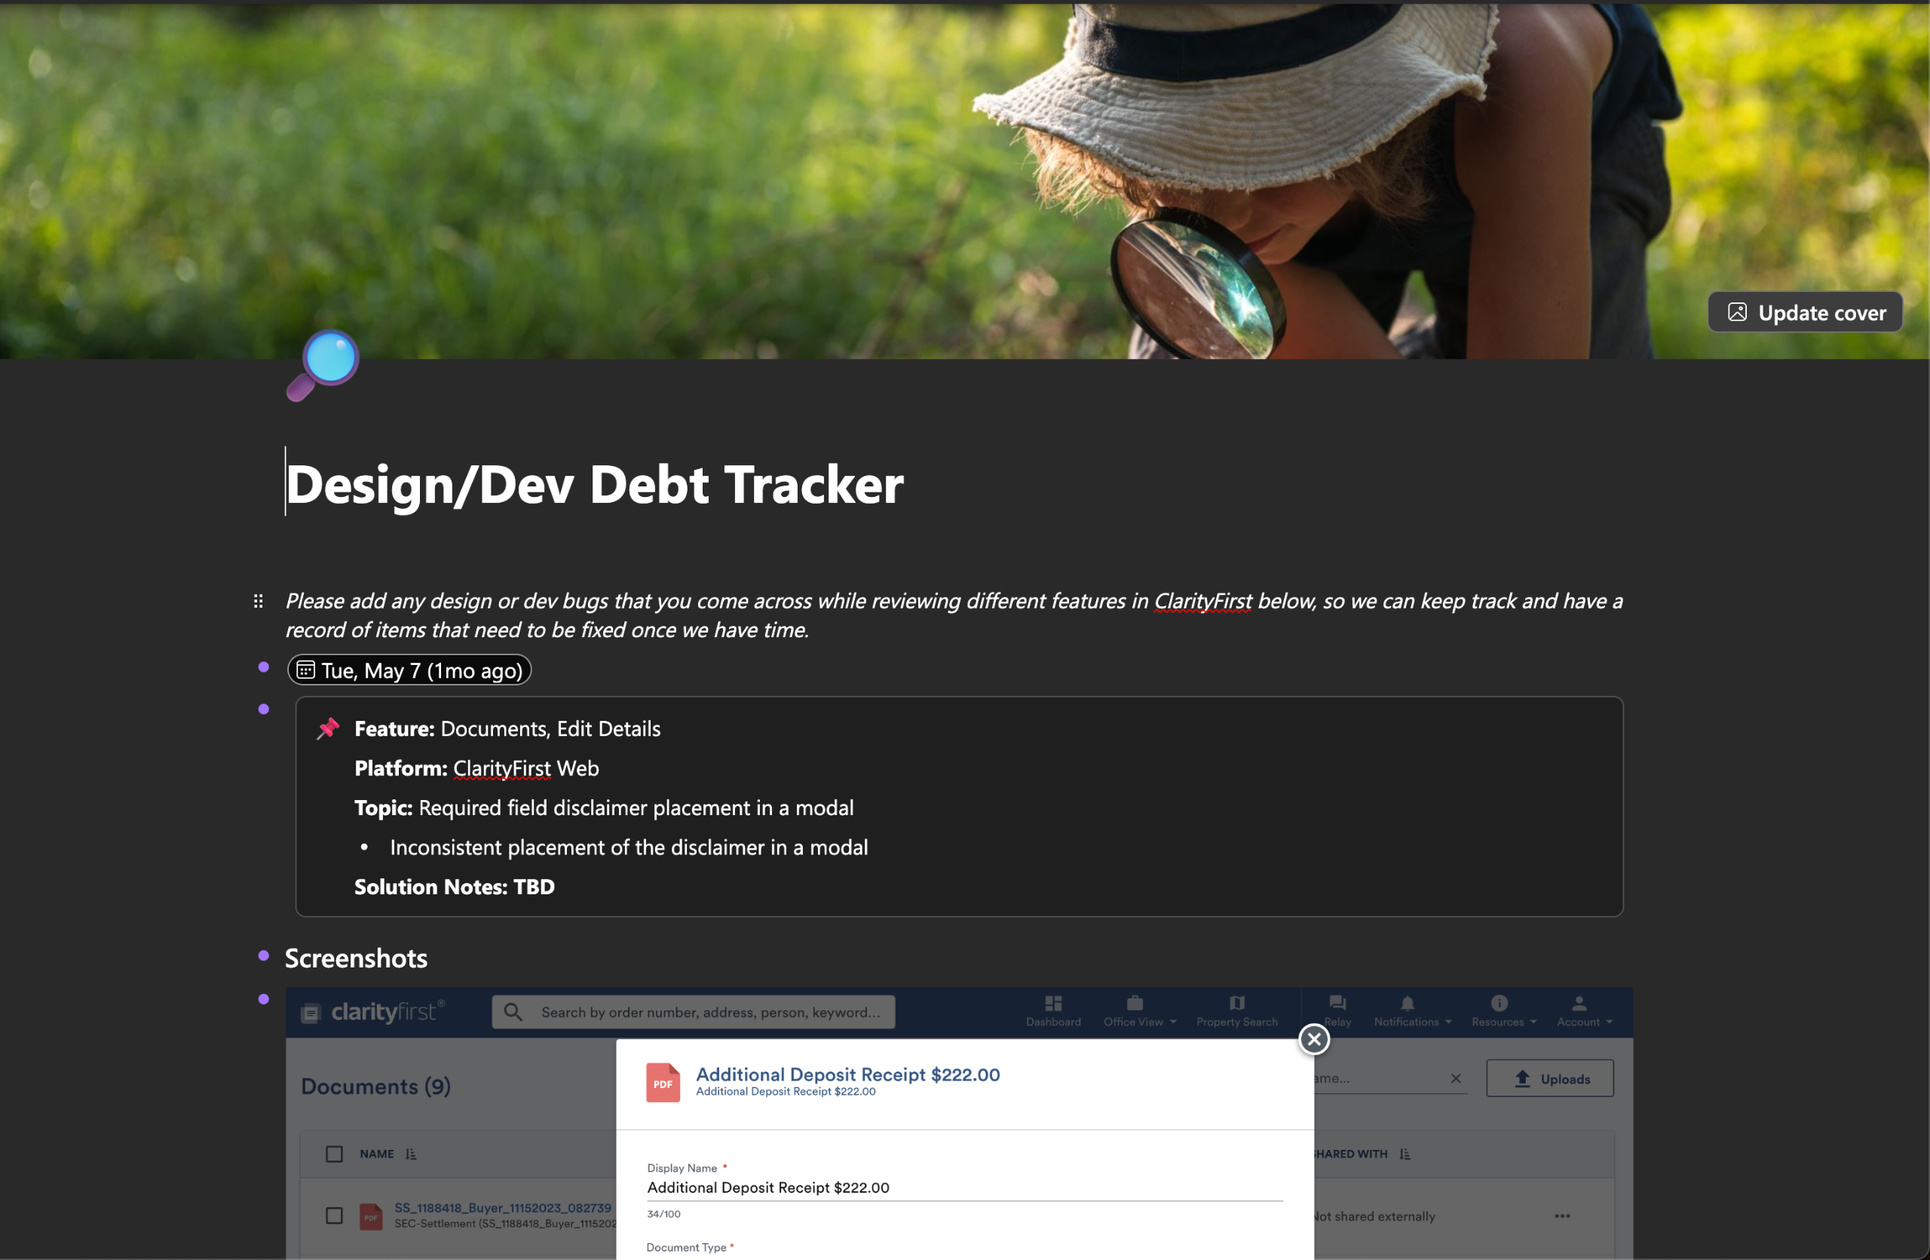Click the red PDF icon in modal header
This screenshot has width=1930, height=1260.
662,1082
